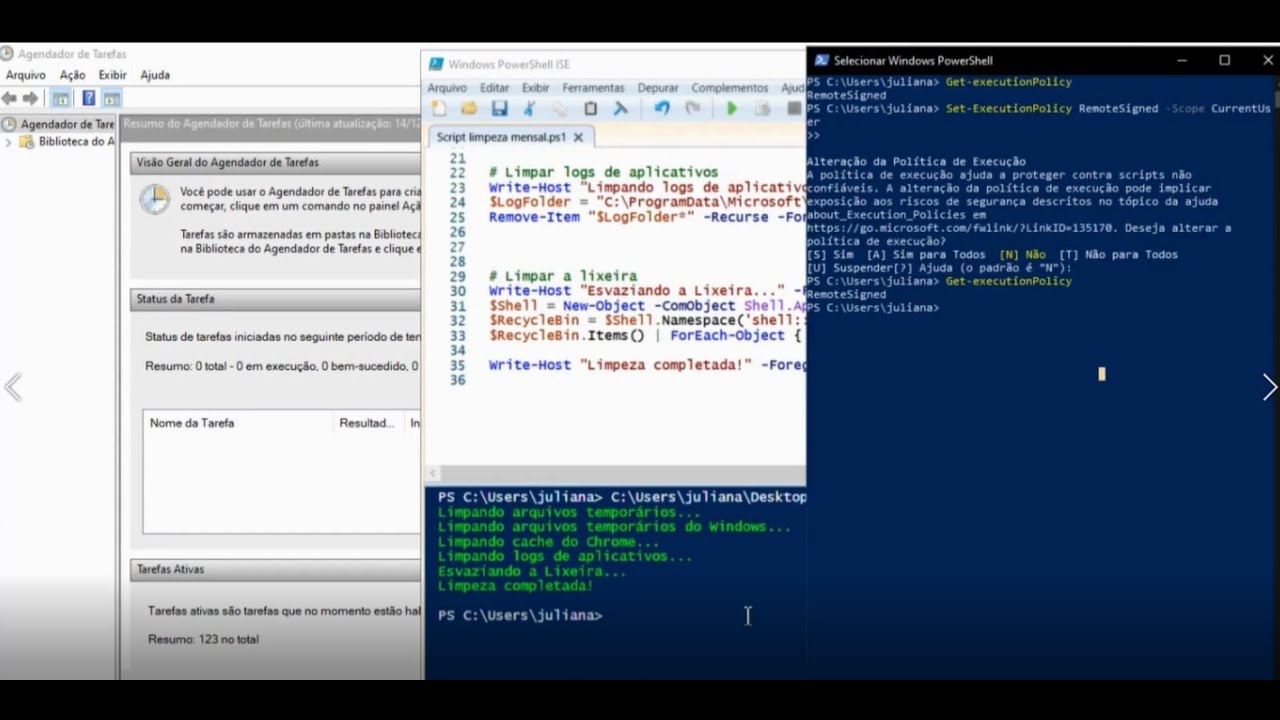Click 'Alteração da Política de Execução' heading

click(915, 161)
